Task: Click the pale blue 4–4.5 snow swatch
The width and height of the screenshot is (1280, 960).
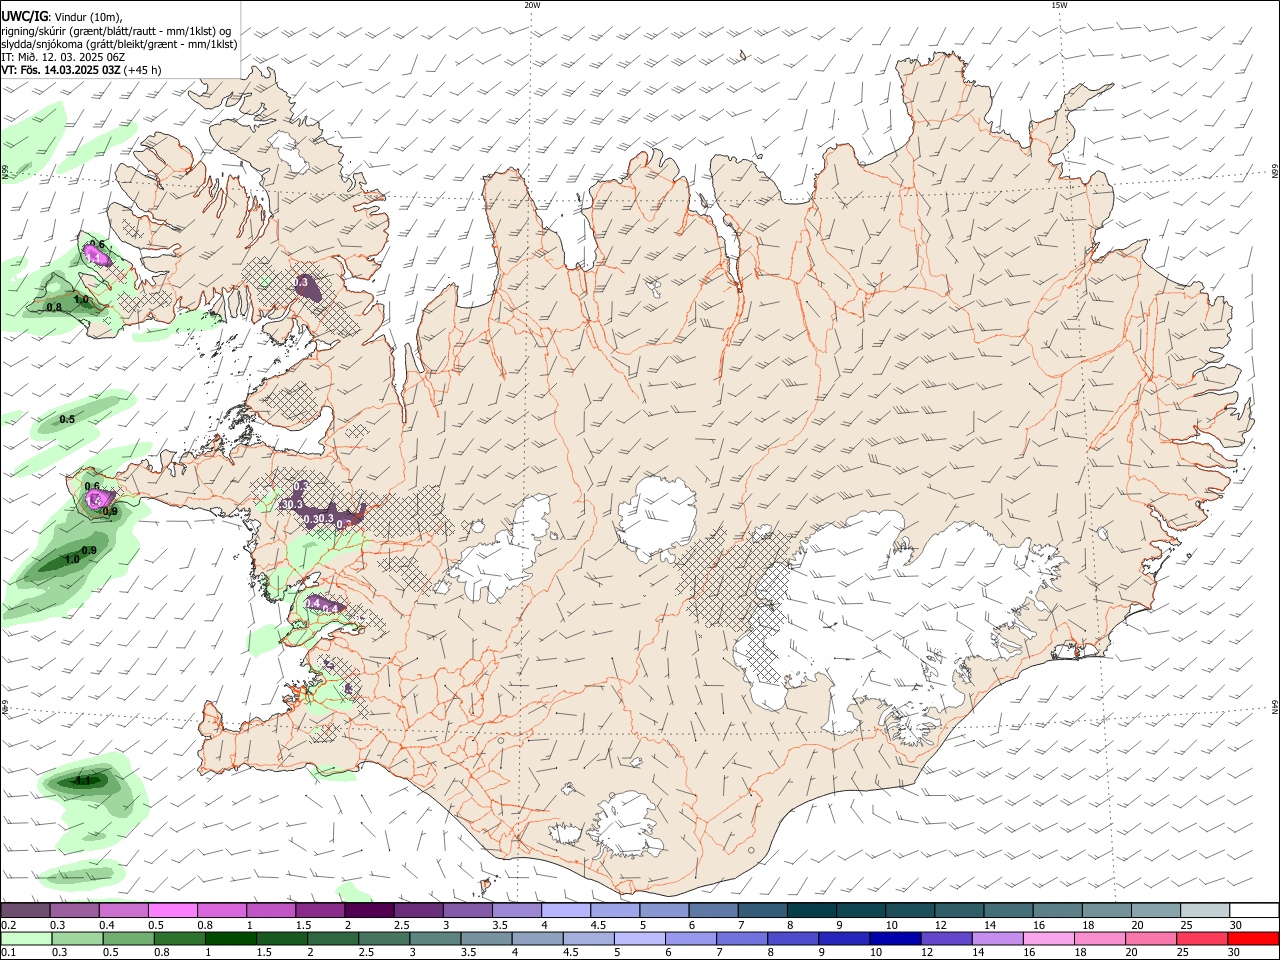Action: 566,910
